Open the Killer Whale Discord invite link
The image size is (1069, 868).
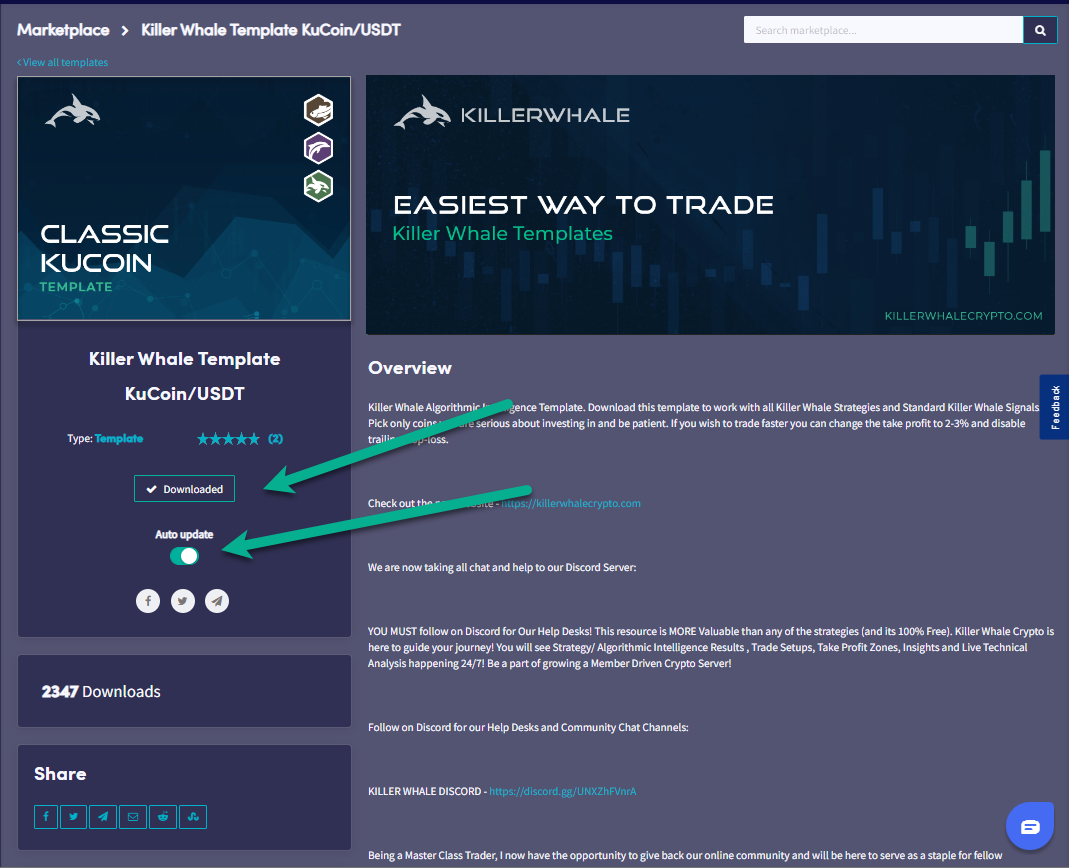pyautogui.click(x=563, y=791)
